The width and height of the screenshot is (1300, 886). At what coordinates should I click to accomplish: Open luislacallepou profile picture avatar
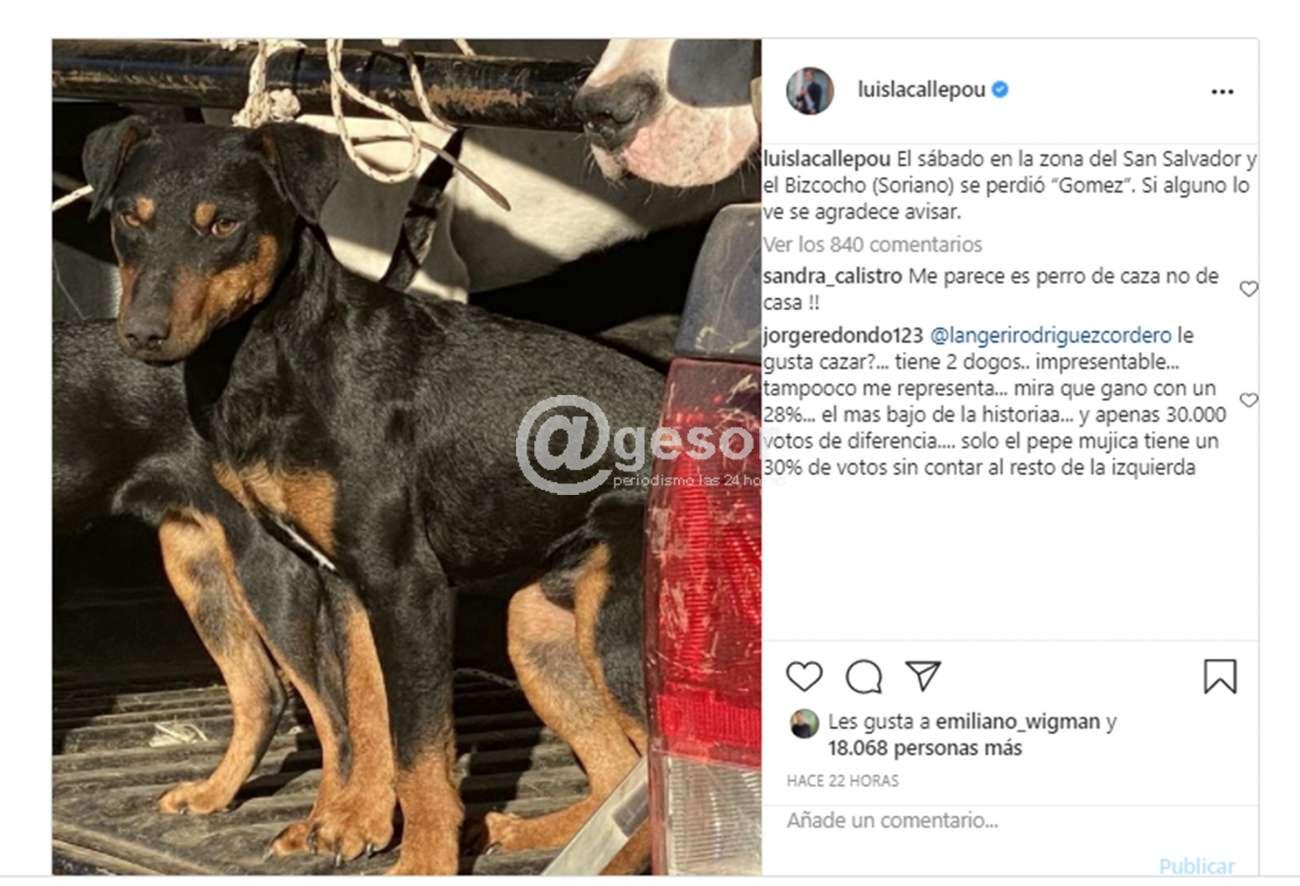coord(809,91)
